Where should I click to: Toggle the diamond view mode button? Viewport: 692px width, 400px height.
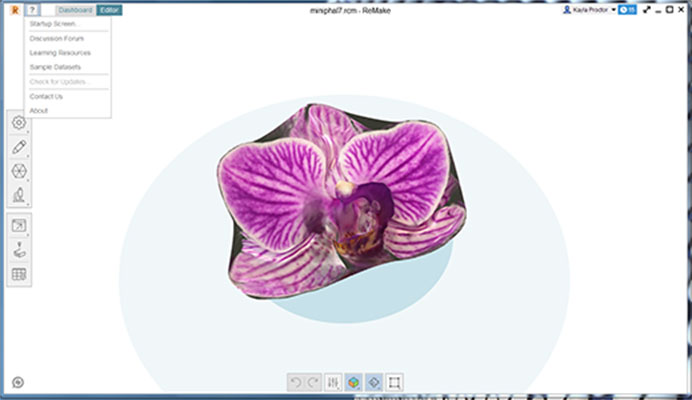374,382
